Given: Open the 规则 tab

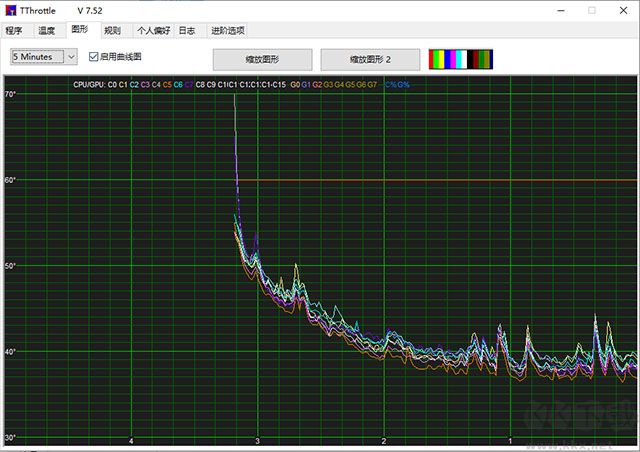Looking at the screenshot, I should tap(113, 31).
